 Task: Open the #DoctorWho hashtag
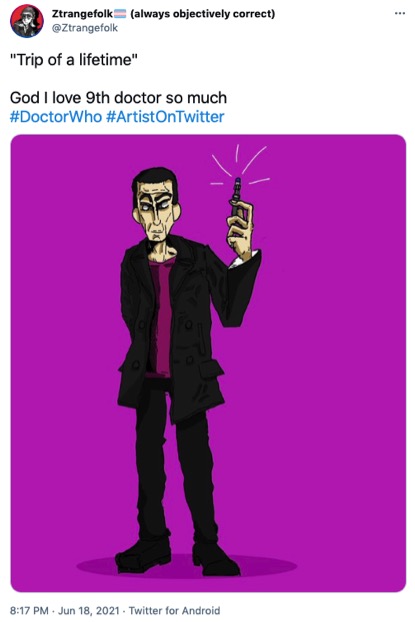(x=56, y=117)
